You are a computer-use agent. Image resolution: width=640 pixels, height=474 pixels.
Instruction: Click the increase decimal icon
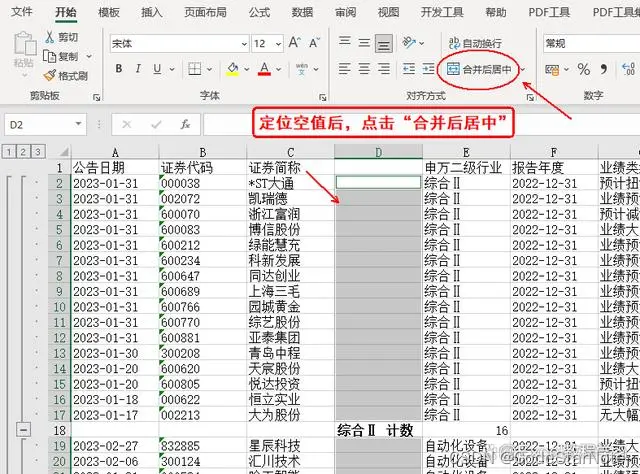[628, 69]
